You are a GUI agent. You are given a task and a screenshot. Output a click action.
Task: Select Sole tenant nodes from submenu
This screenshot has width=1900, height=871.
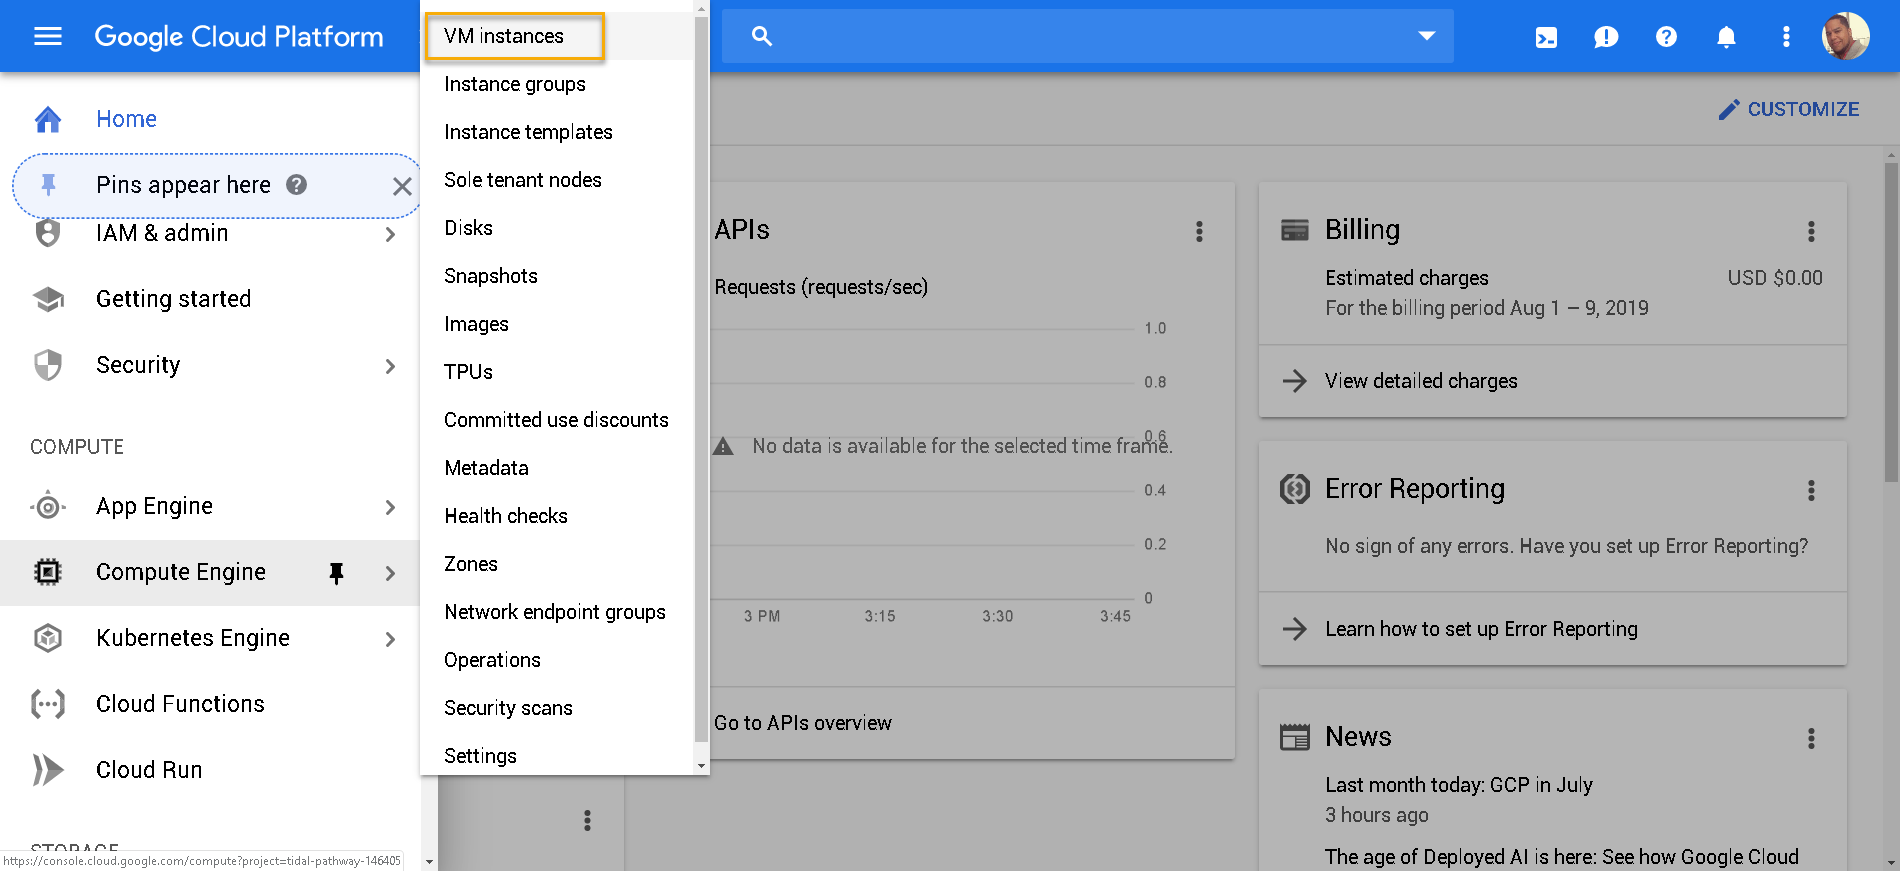pos(556,180)
